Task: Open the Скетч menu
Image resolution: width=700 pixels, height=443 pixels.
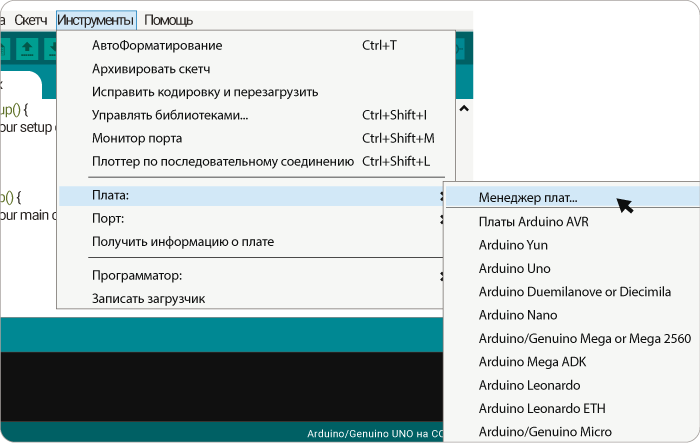Action: coord(31,20)
